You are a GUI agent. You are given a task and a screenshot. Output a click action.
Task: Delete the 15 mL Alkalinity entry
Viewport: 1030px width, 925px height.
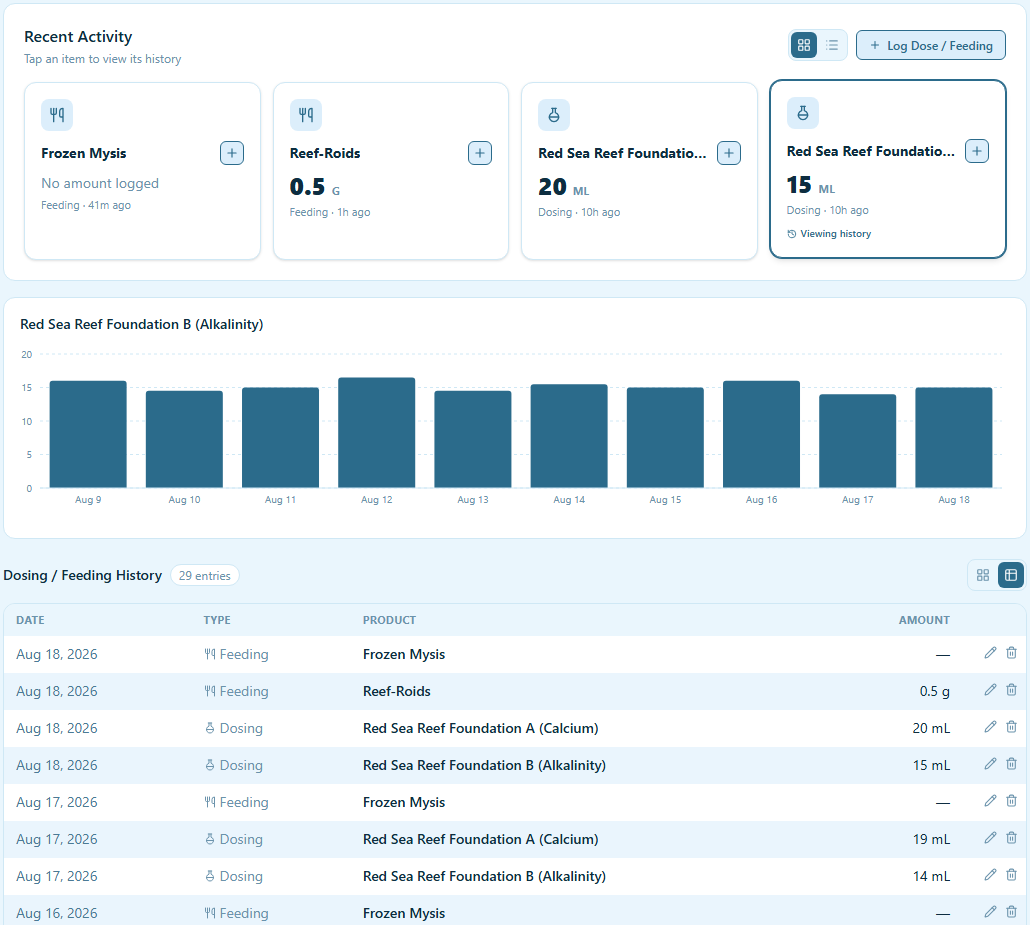(x=1012, y=764)
